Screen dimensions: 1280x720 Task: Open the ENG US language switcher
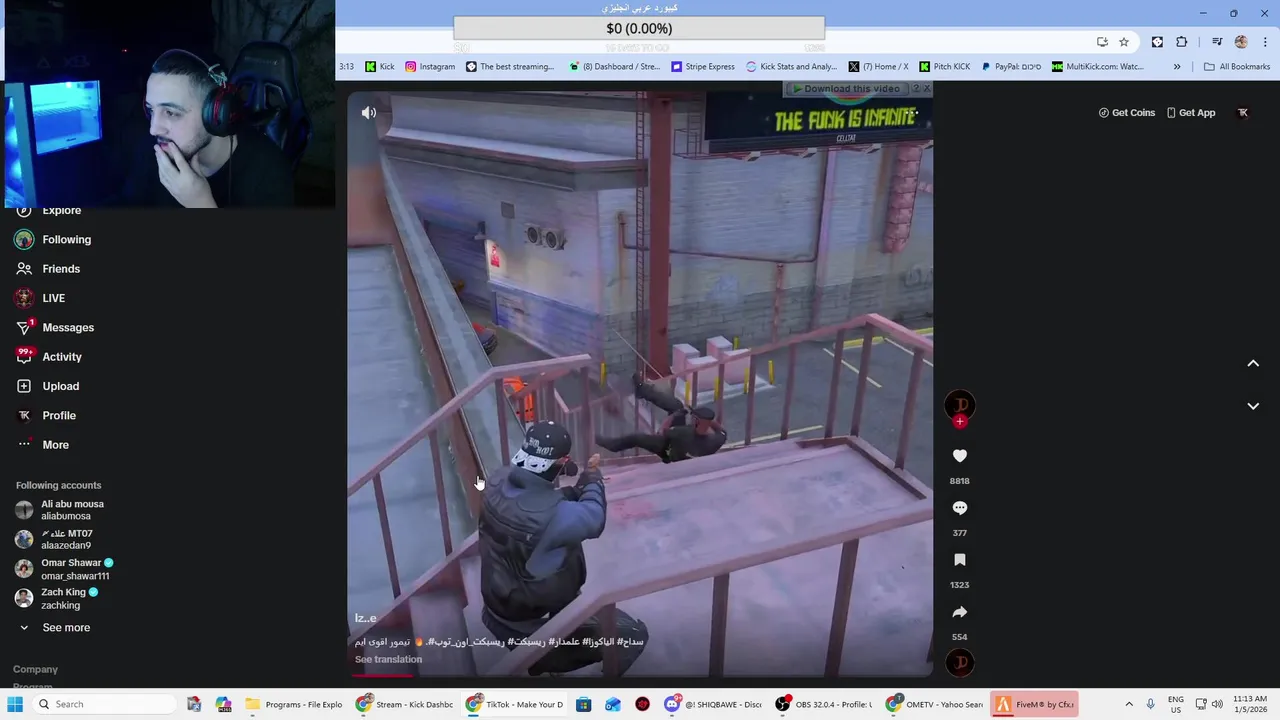pos(1176,704)
